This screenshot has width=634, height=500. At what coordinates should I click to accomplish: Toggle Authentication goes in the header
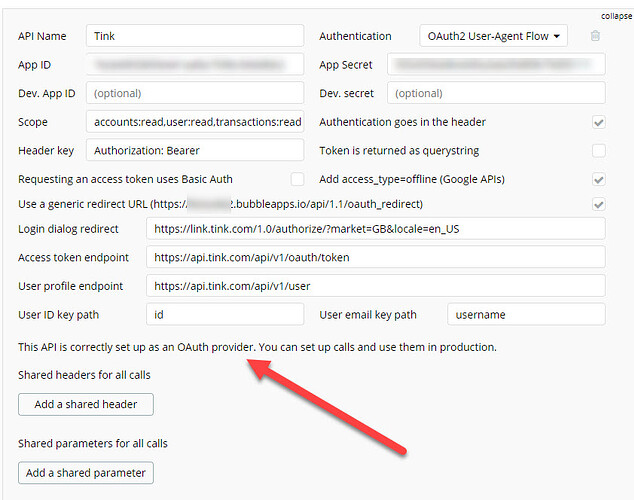(x=598, y=122)
